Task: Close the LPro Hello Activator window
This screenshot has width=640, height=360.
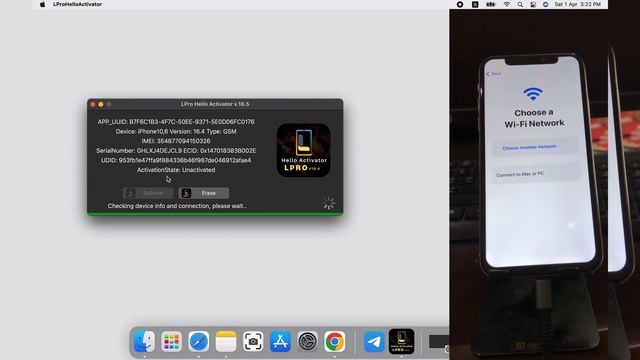Action: coord(93,104)
